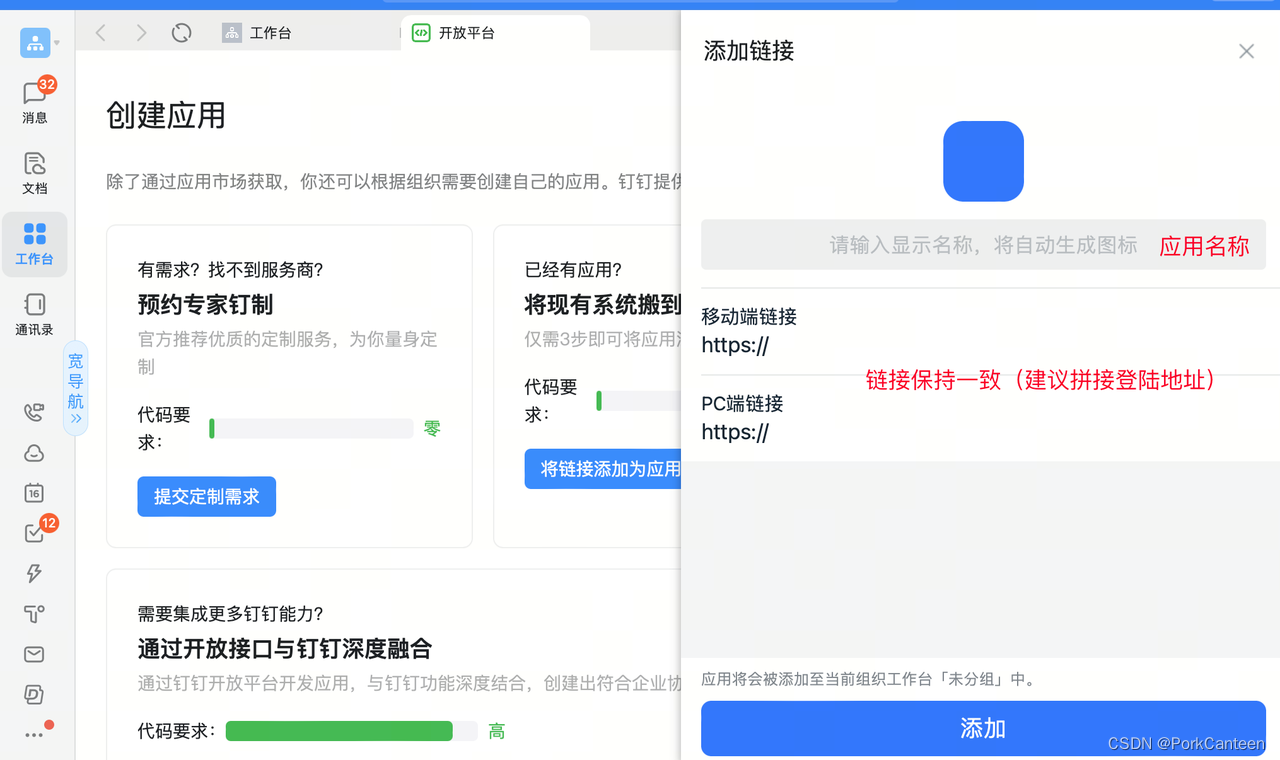Viewport: 1280px width, 760px height.
Task: Open the phone and video call icon
Action: (34, 412)
